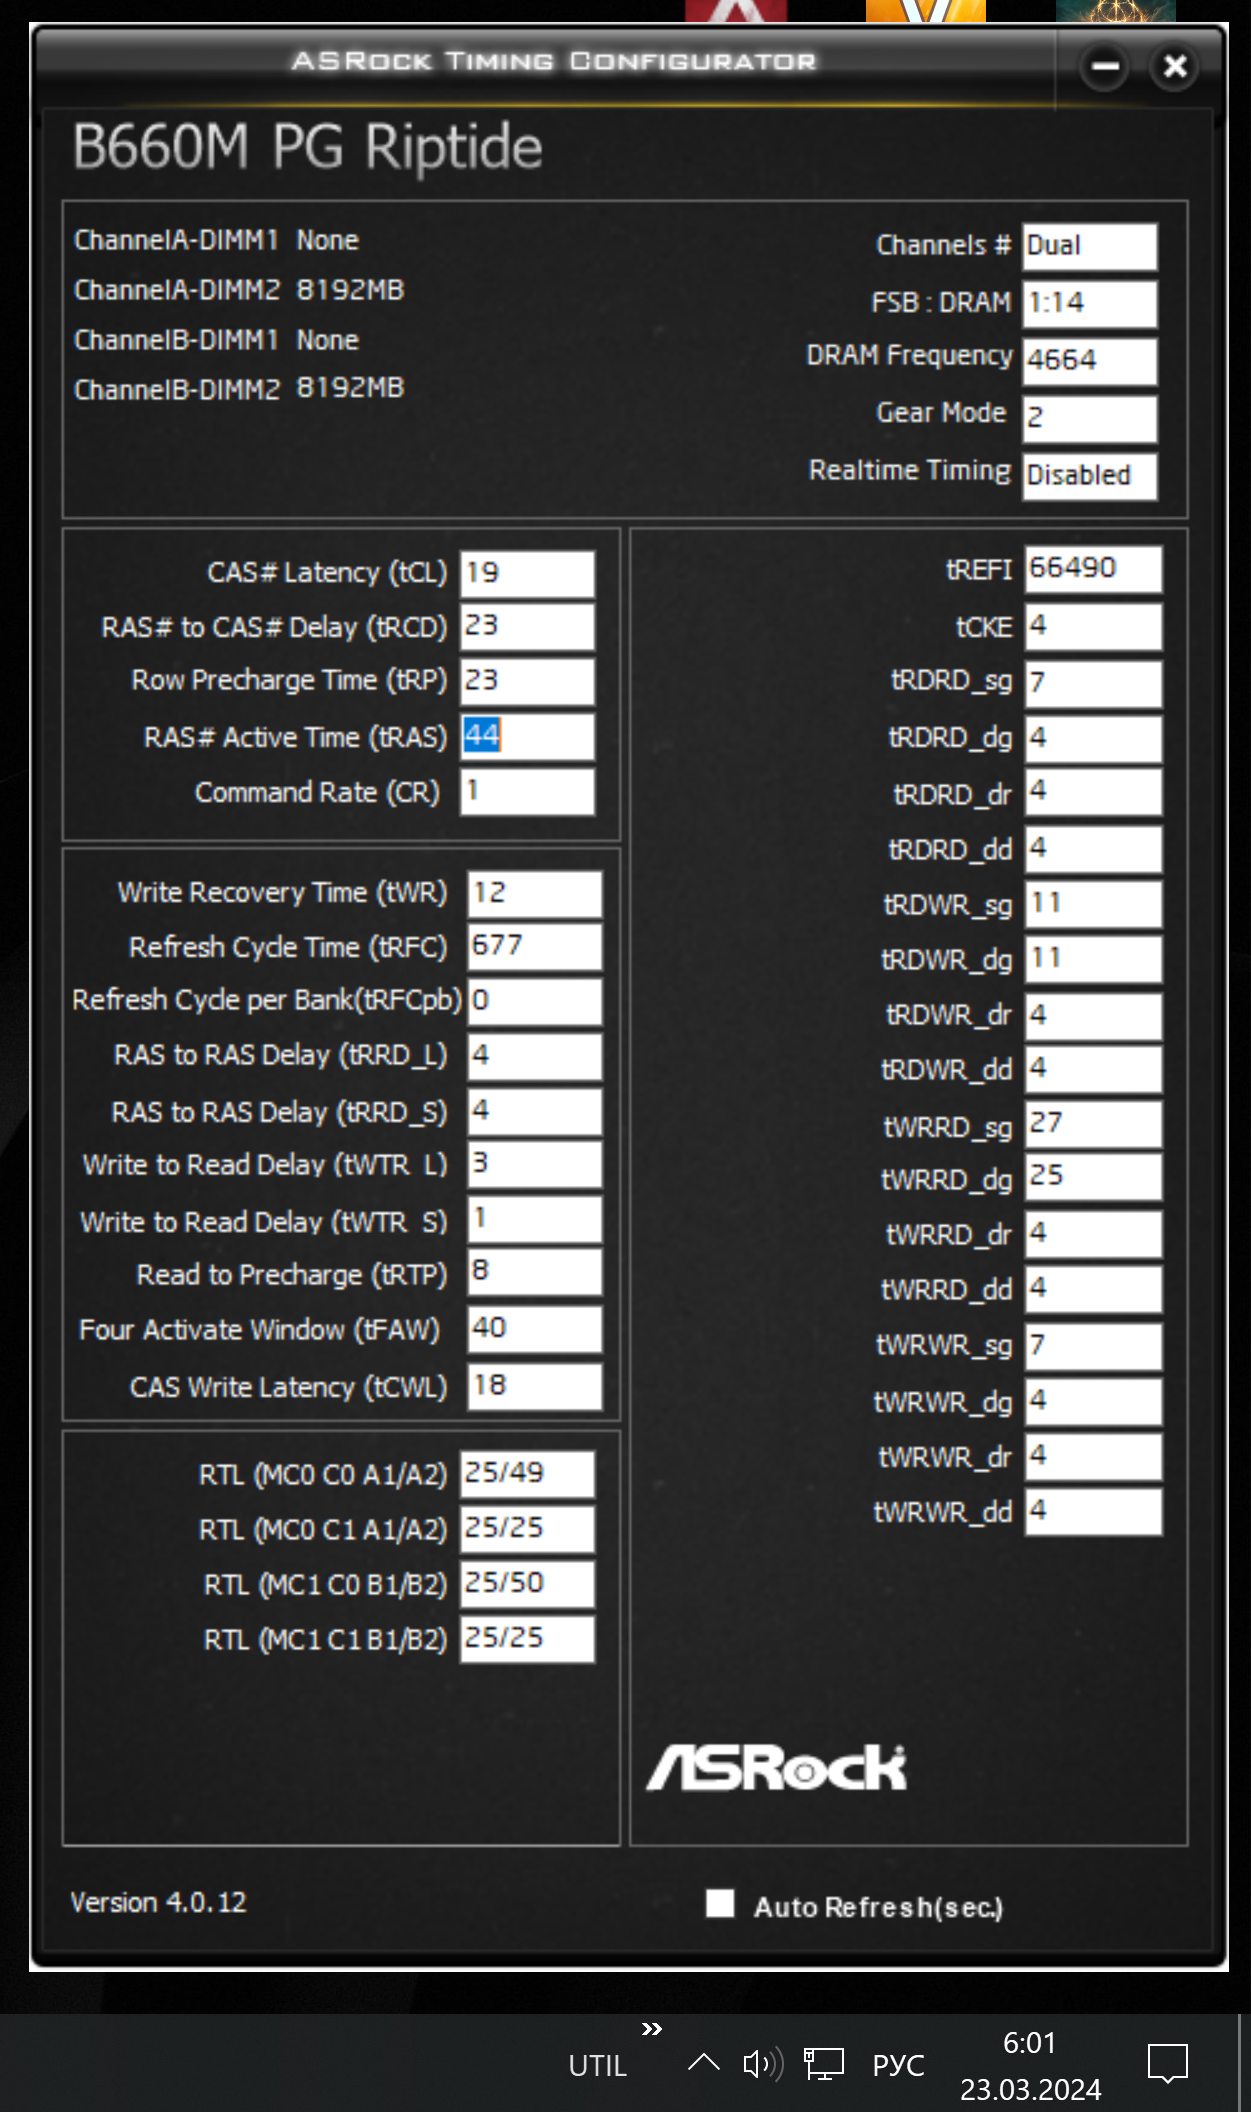Viewport: 1251px width, 2112px height.
Task: Click the ASRock logo
Action: 777,1767
